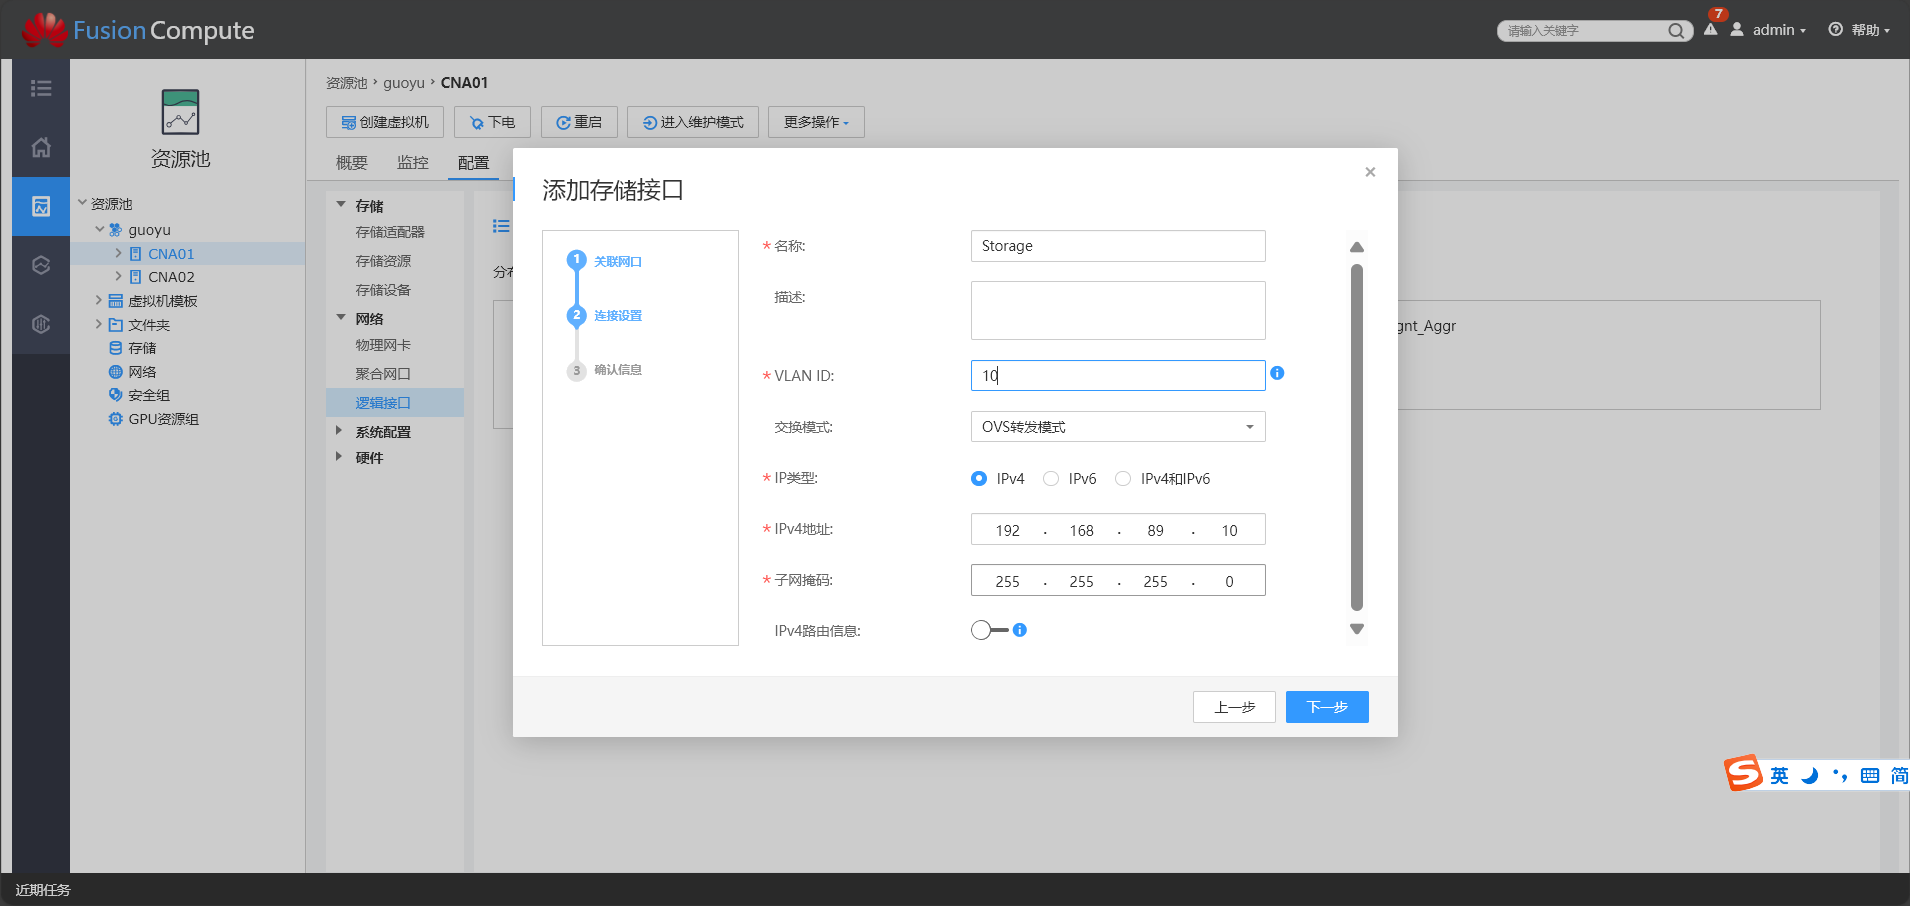This screenshot has width=1910, height=906.
Task: Click the Sogou punctuation icon
Action: [1840, 776]
